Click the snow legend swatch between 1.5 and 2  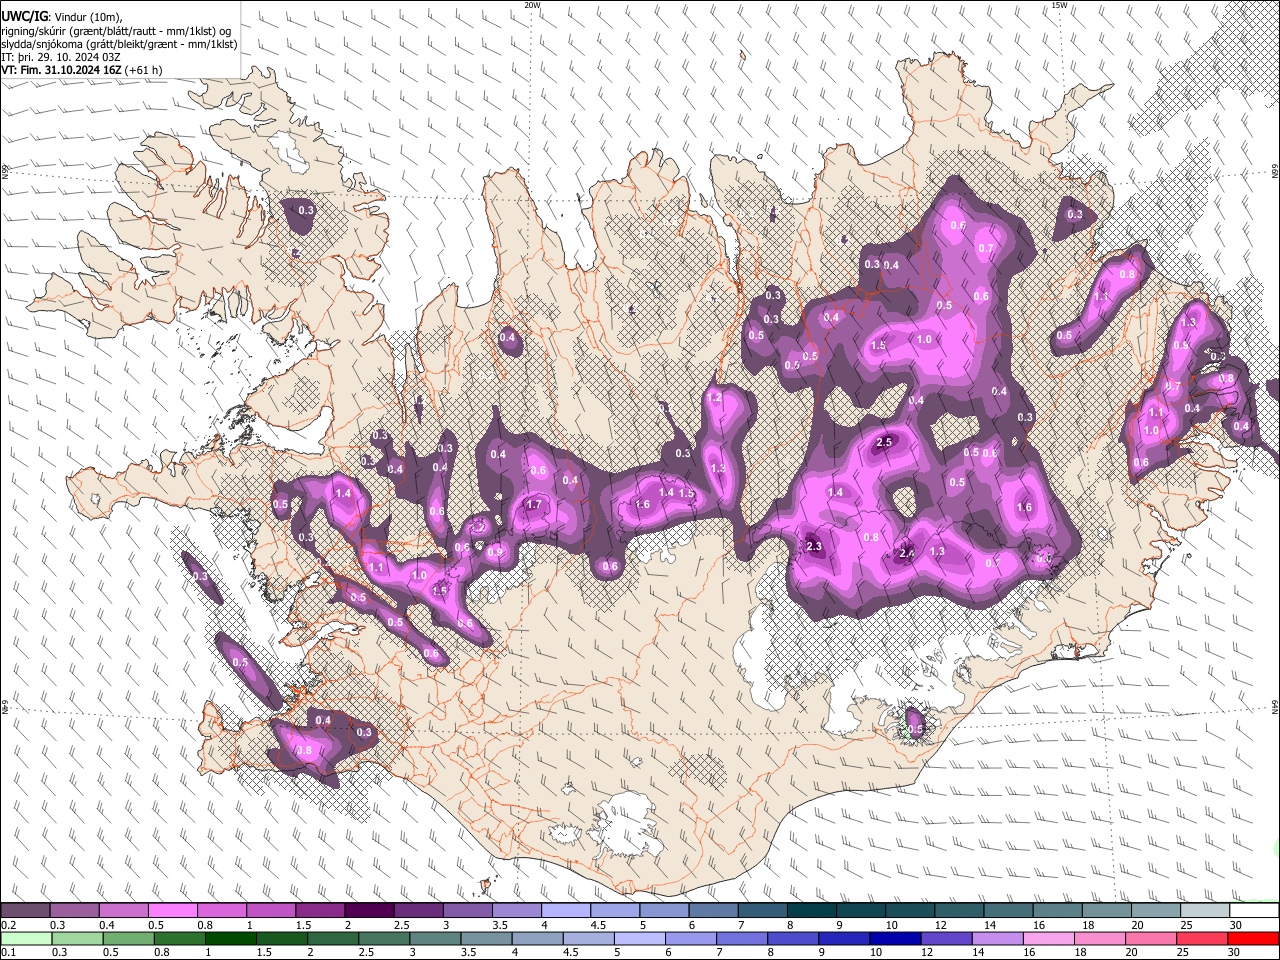pos(320,911)
